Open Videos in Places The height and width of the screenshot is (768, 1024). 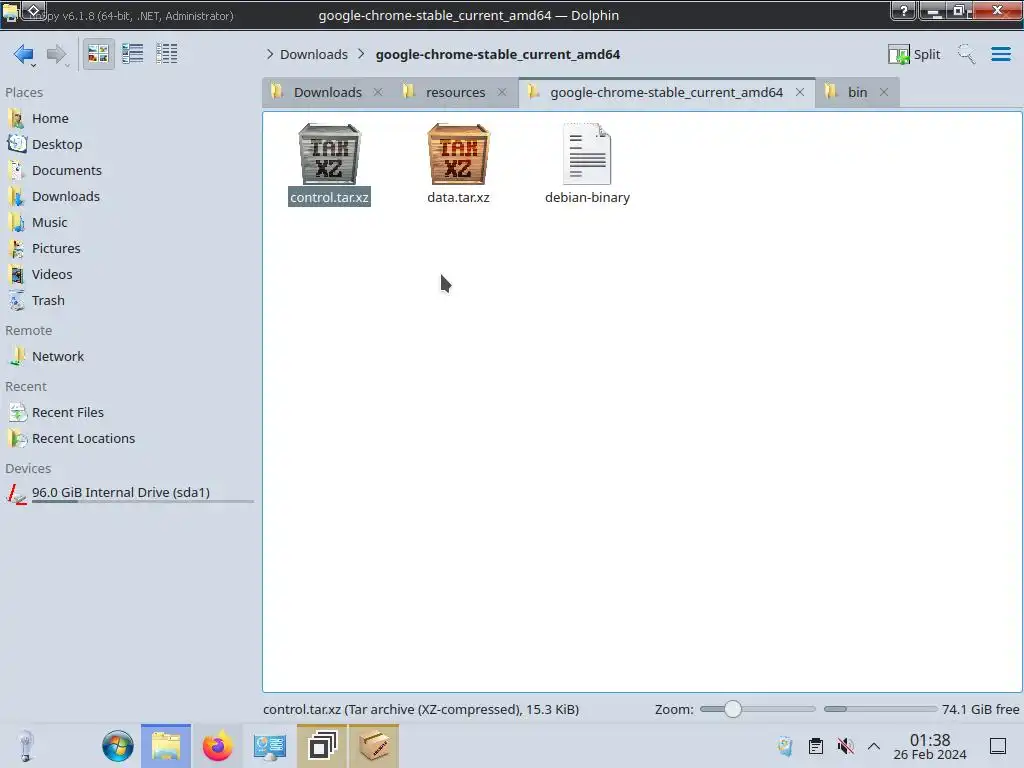point(52,275)
